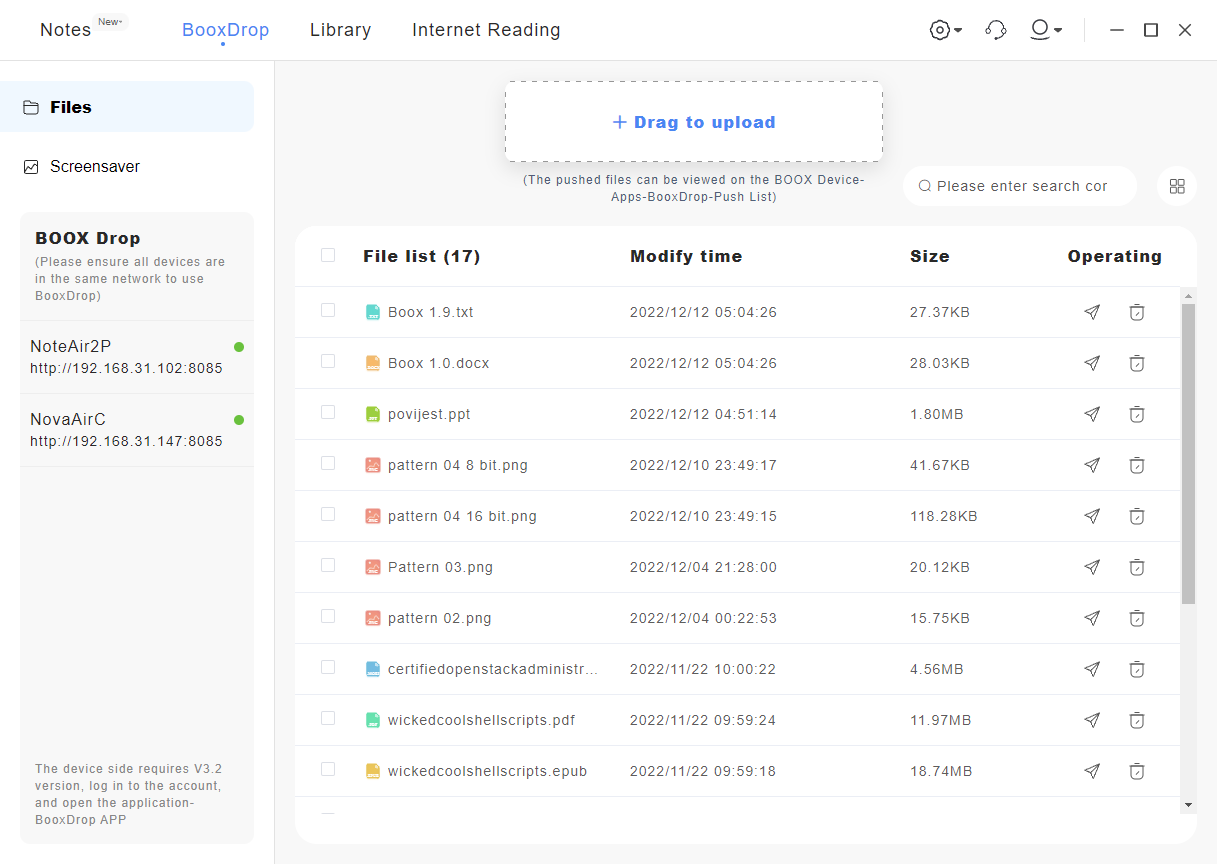Image resolution: width=1217 pixels, height=864 pixels.
Task: Open the user account dropdown
Action: tap(1046, 30)
